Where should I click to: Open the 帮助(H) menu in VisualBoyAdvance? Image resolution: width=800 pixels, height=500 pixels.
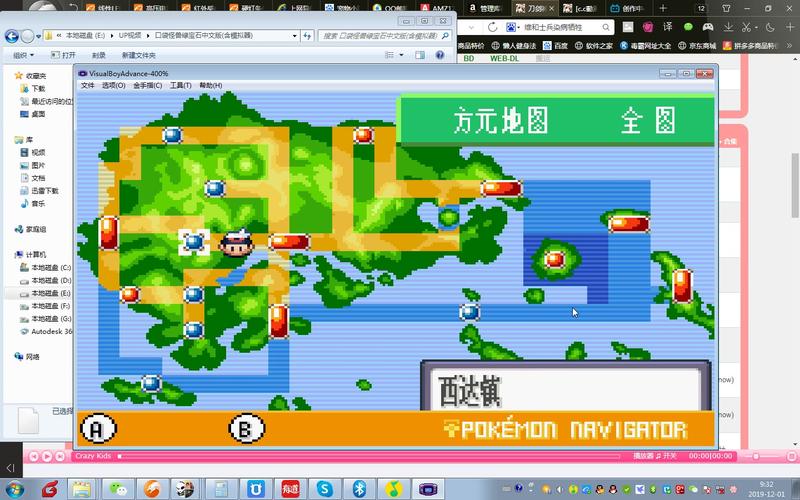[210, 85]
